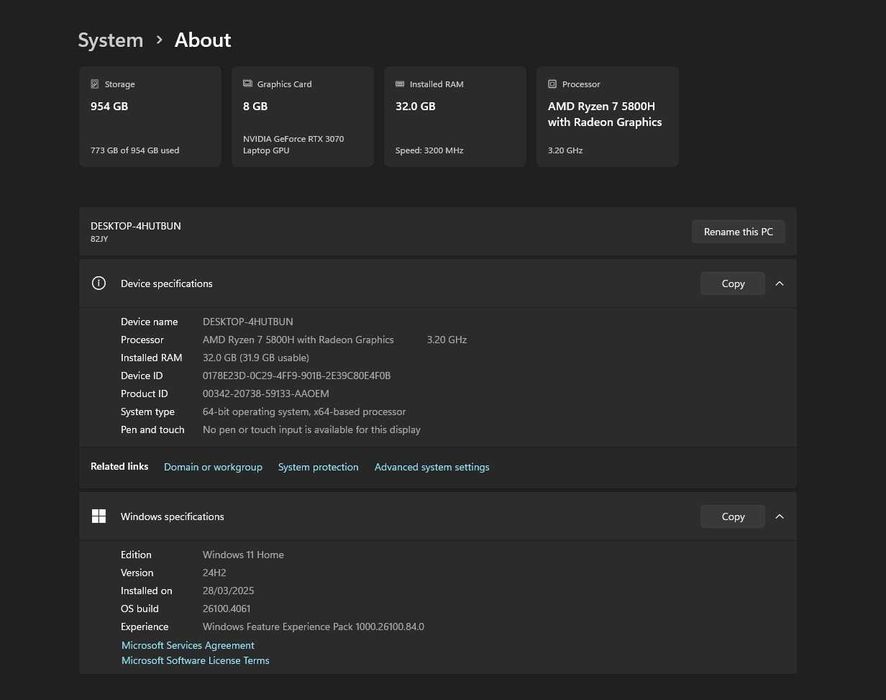Open Microsoft Software License Terms

(x=195, y=661)
